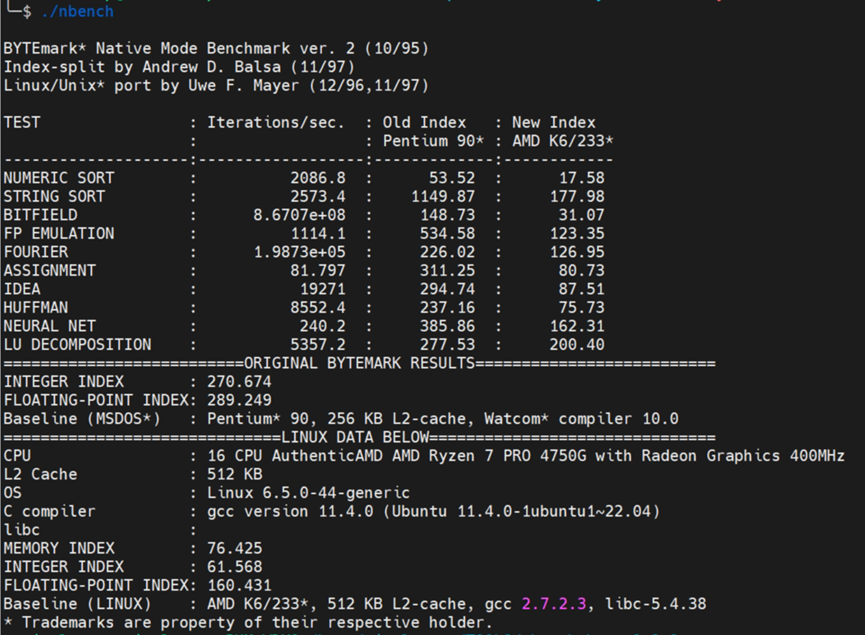Click original INTEGER INDEX value 270.674
Screen dimensions: 865x635
pyautogui.click(x=239, y=382)
